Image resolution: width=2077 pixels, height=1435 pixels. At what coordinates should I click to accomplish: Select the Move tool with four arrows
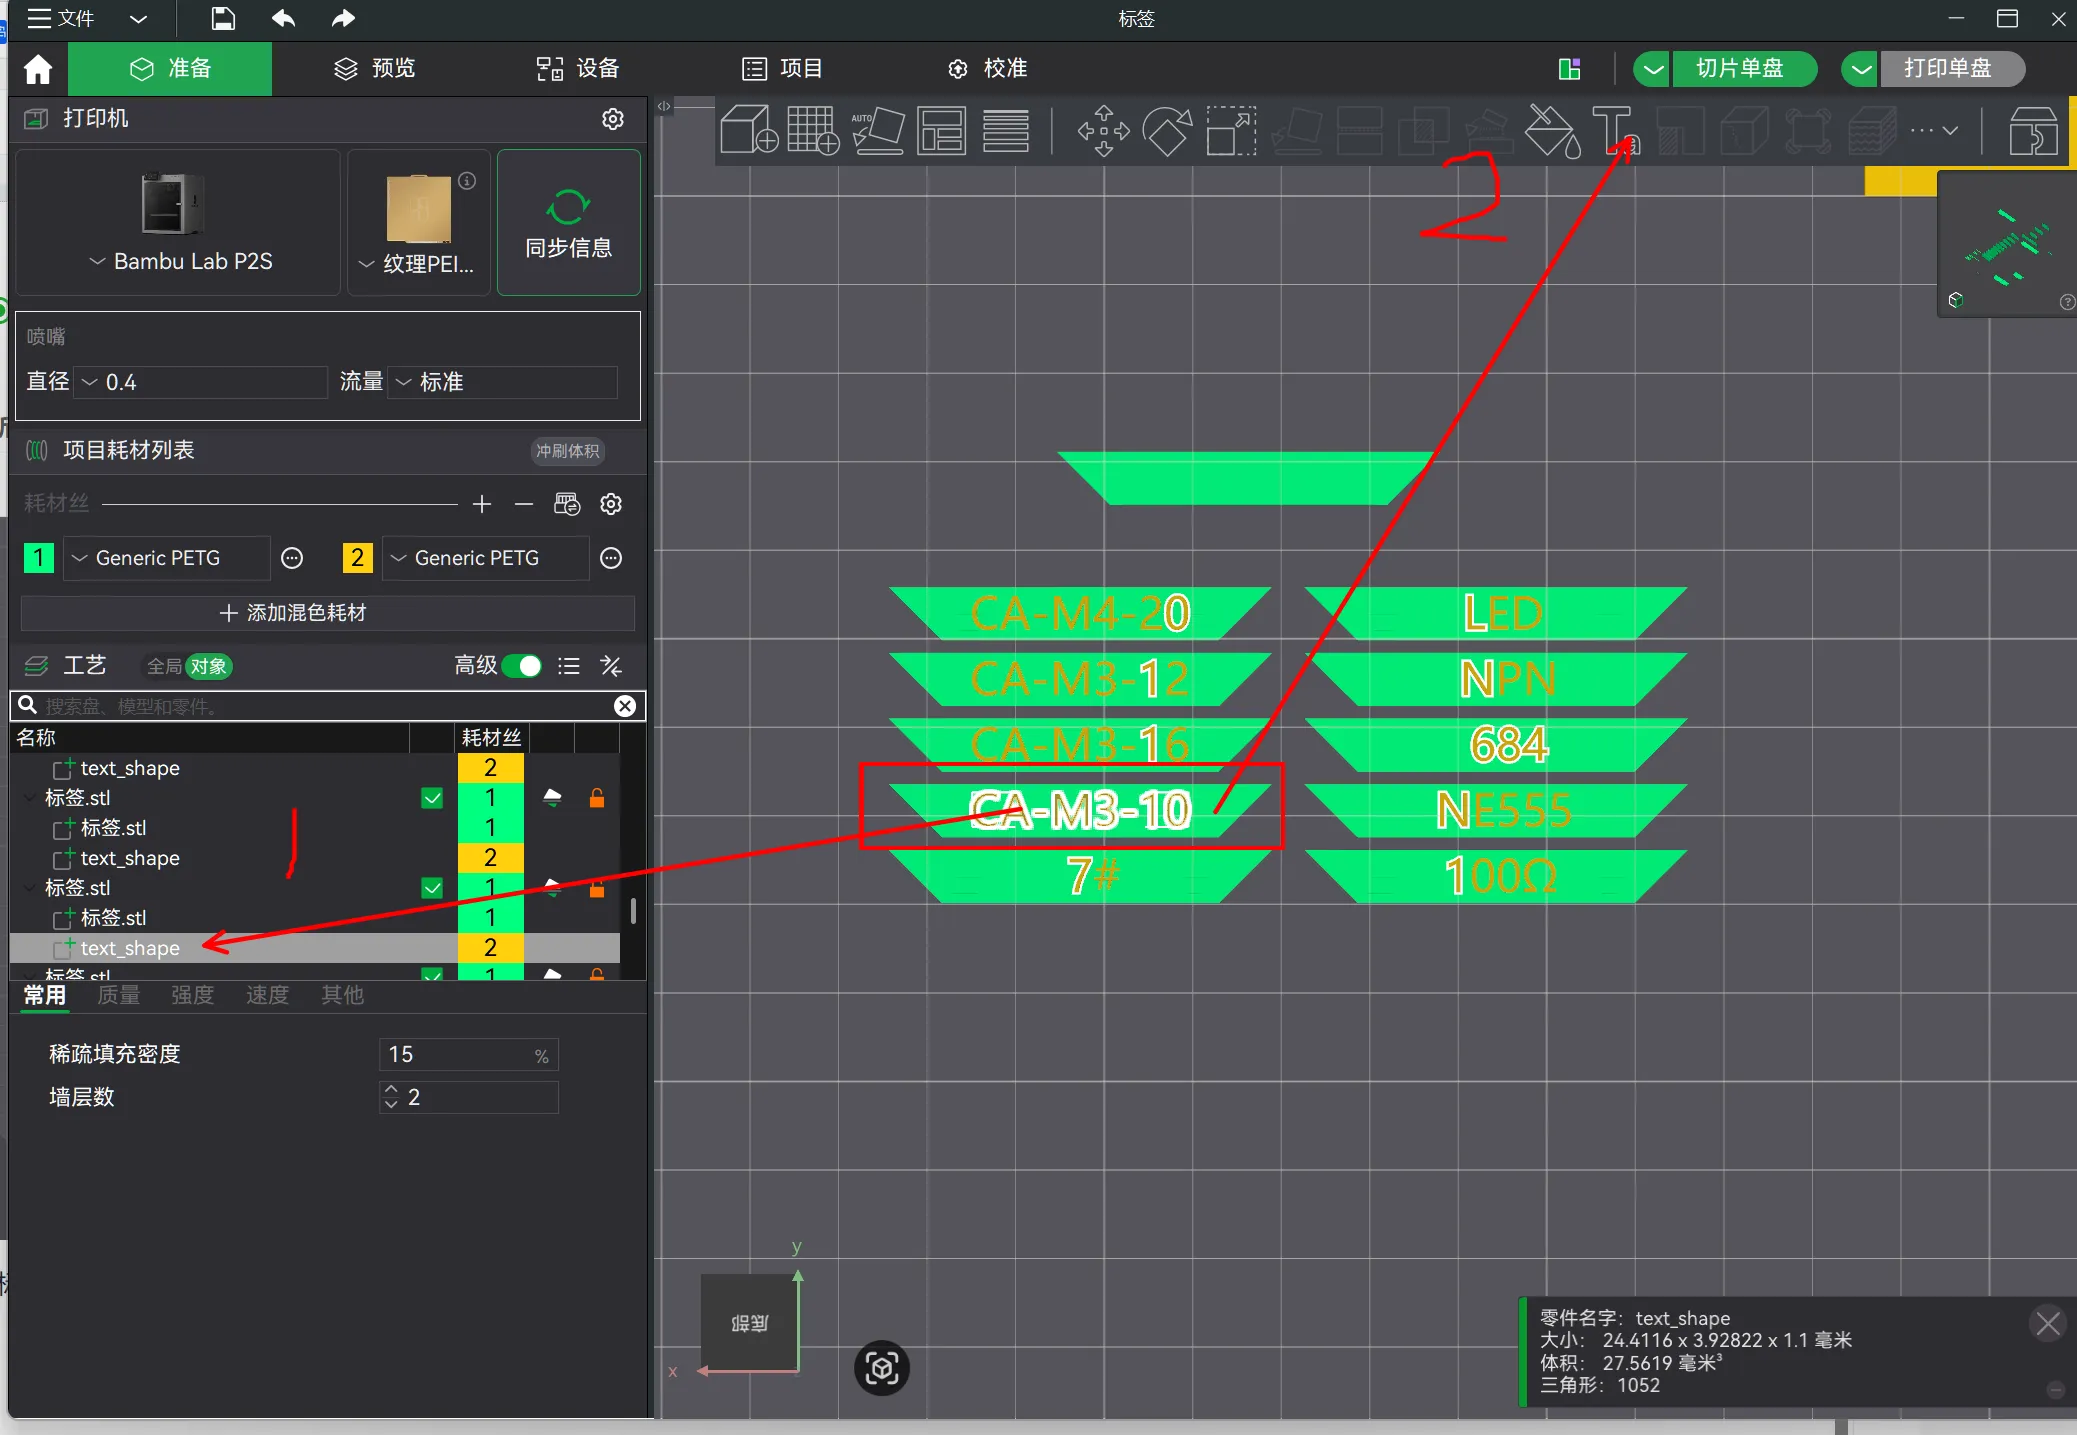tap(1104, 130)
